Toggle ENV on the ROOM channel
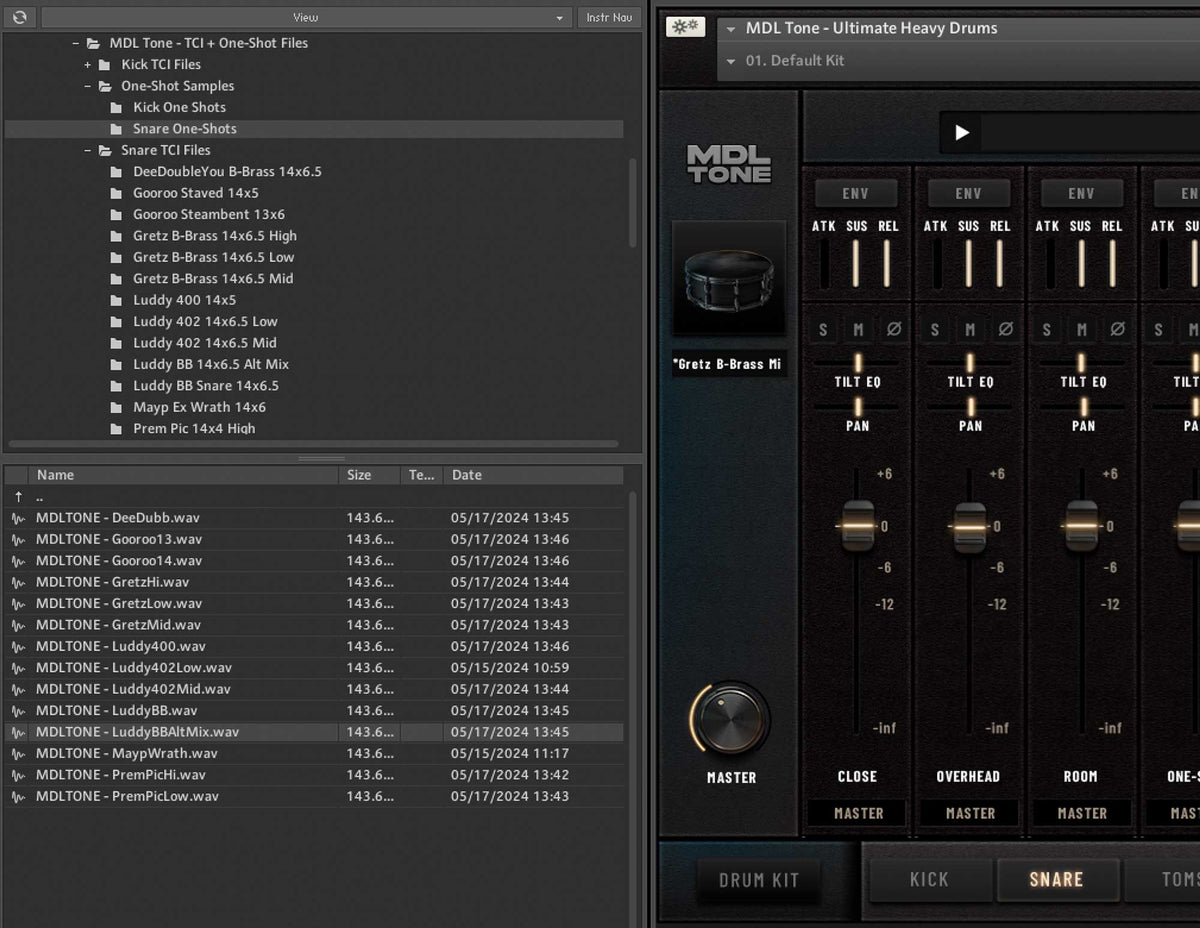1200x928 pixels. [x=1082, y=193]
